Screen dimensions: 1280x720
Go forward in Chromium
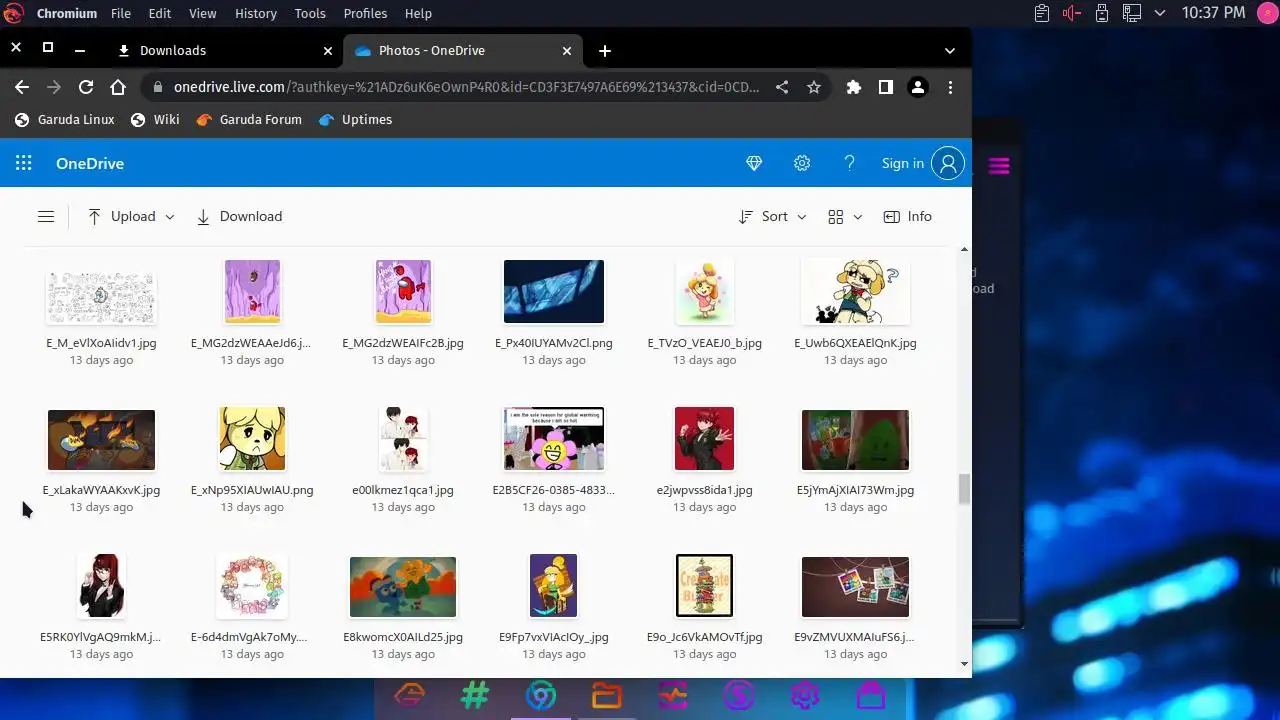pyautogui.click(x=54, y=87)
